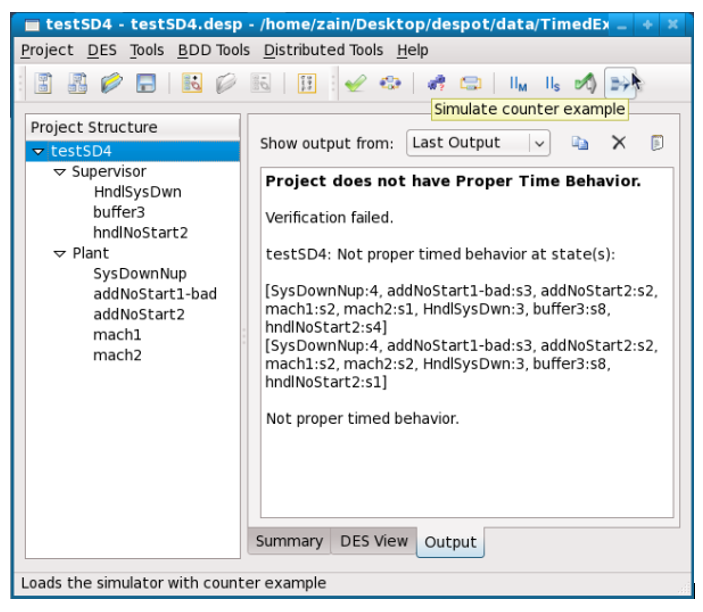
Task: Collapse the Plant tree node
Action: 59,254
